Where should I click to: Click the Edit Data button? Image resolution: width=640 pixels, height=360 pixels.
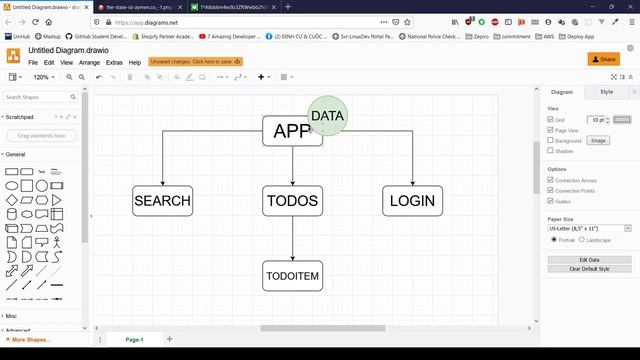pyautogui.click(x=589, y=260)
